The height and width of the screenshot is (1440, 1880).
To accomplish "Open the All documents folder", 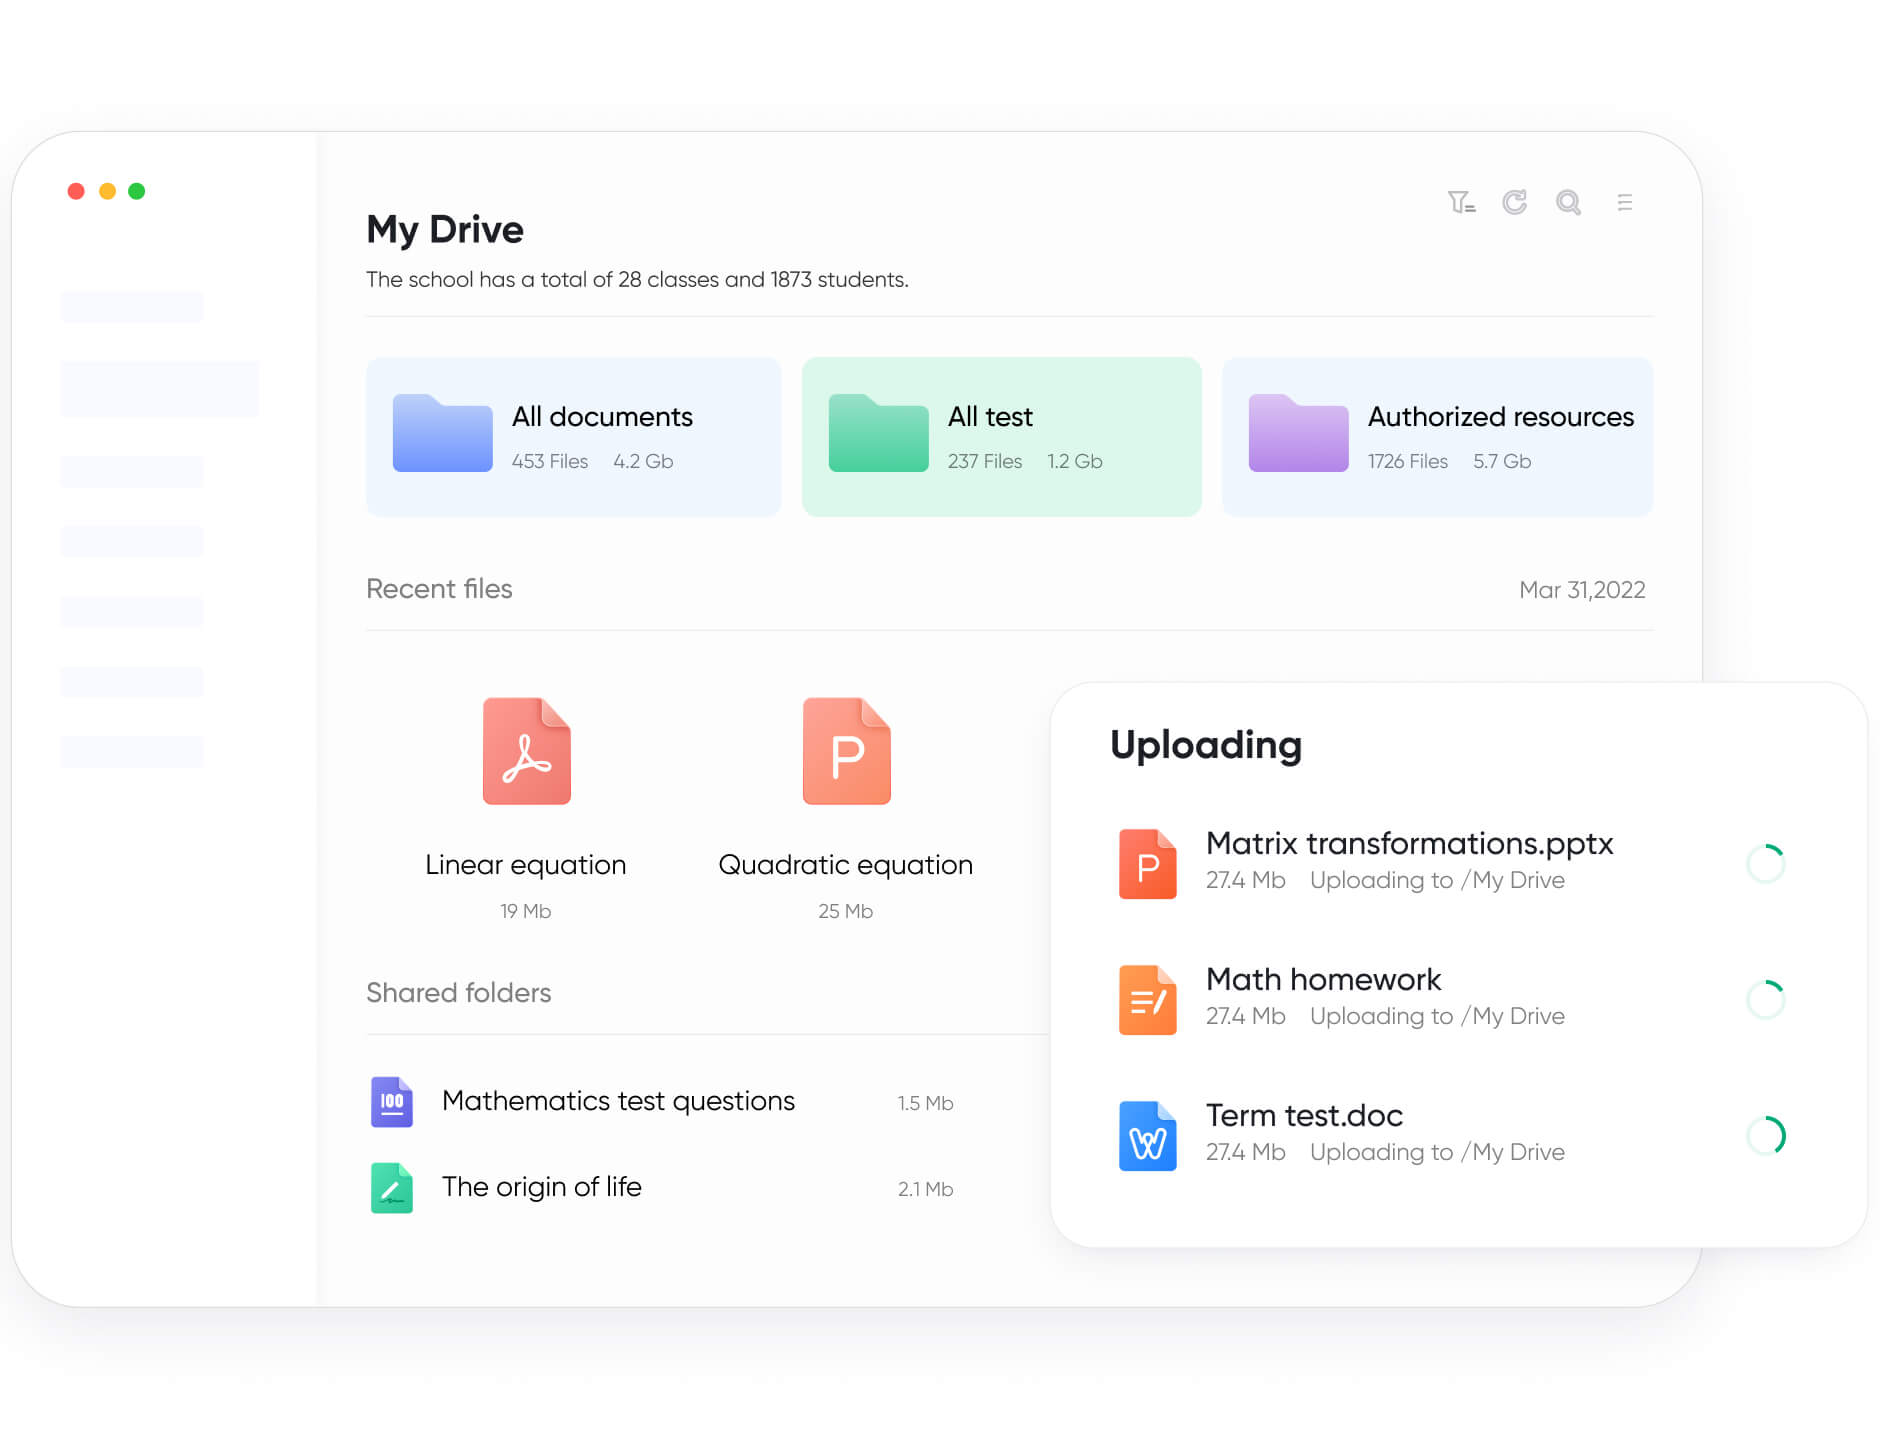I will (573, 437).
